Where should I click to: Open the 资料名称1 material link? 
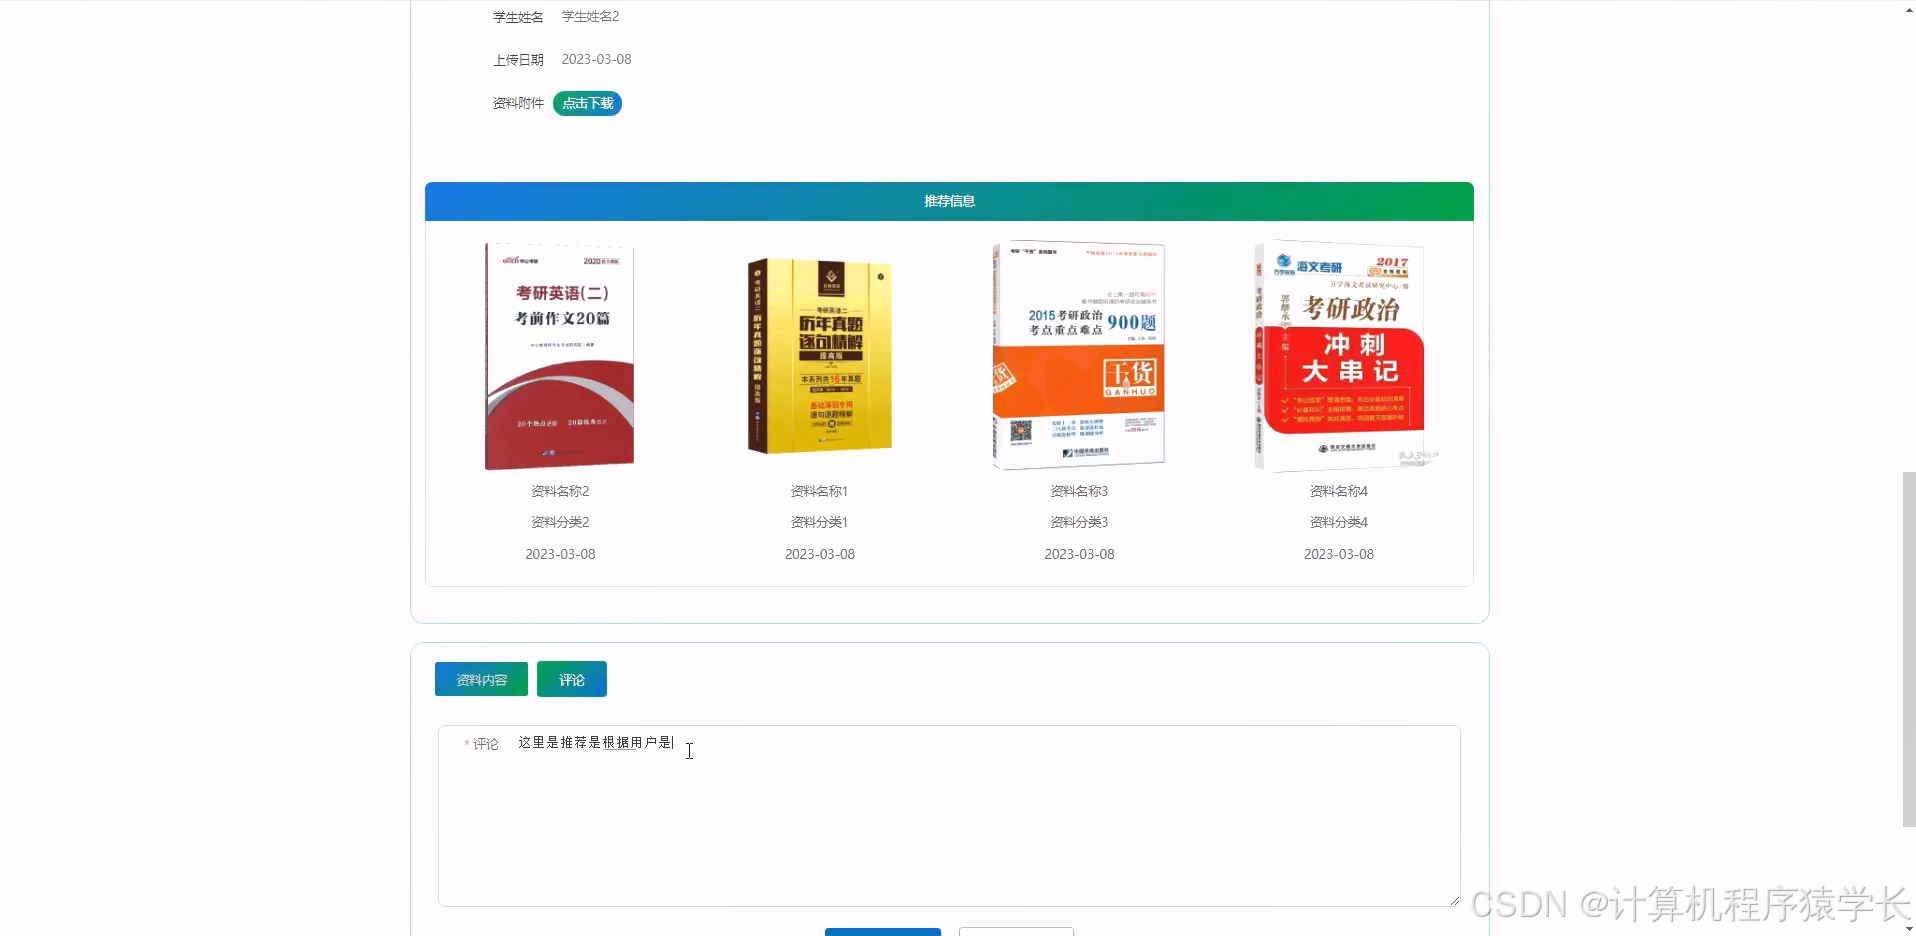(x=818, y=491)
